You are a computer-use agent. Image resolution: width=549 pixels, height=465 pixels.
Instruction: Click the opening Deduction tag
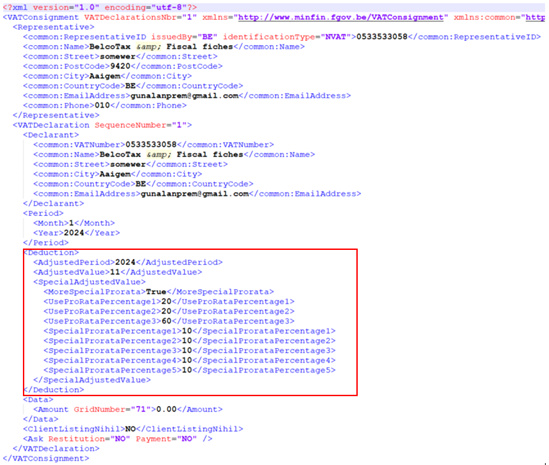pos(51,252)
